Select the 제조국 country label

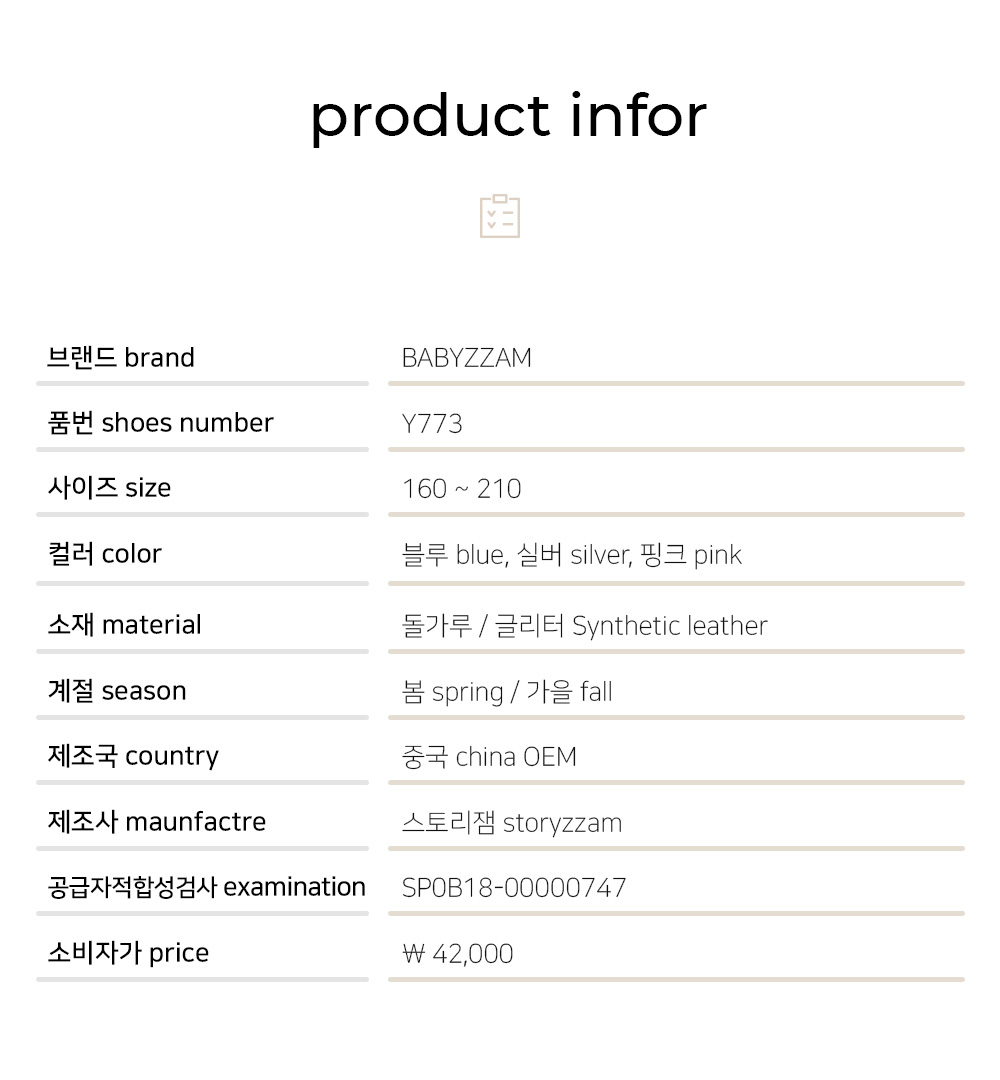coord(133,756)
